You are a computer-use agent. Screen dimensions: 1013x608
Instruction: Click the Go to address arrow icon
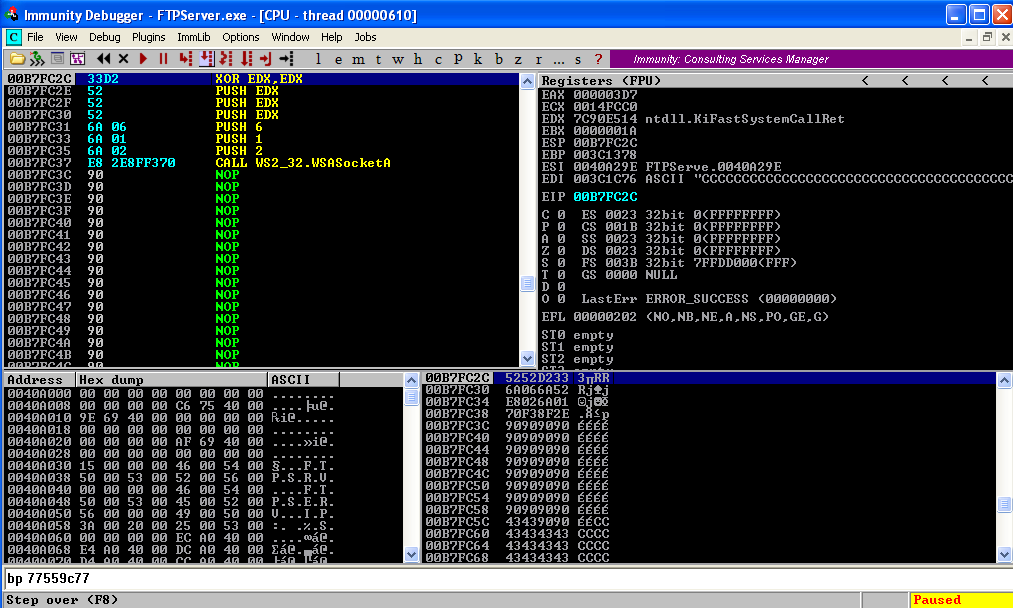click(287, 59)
